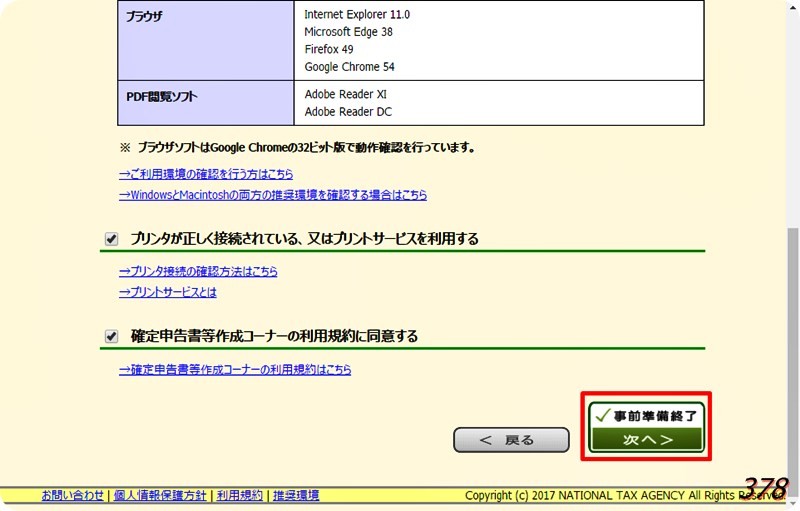Open the お問い合わせ footer link
The image size is (800, 511).
(x=72, y=495)
